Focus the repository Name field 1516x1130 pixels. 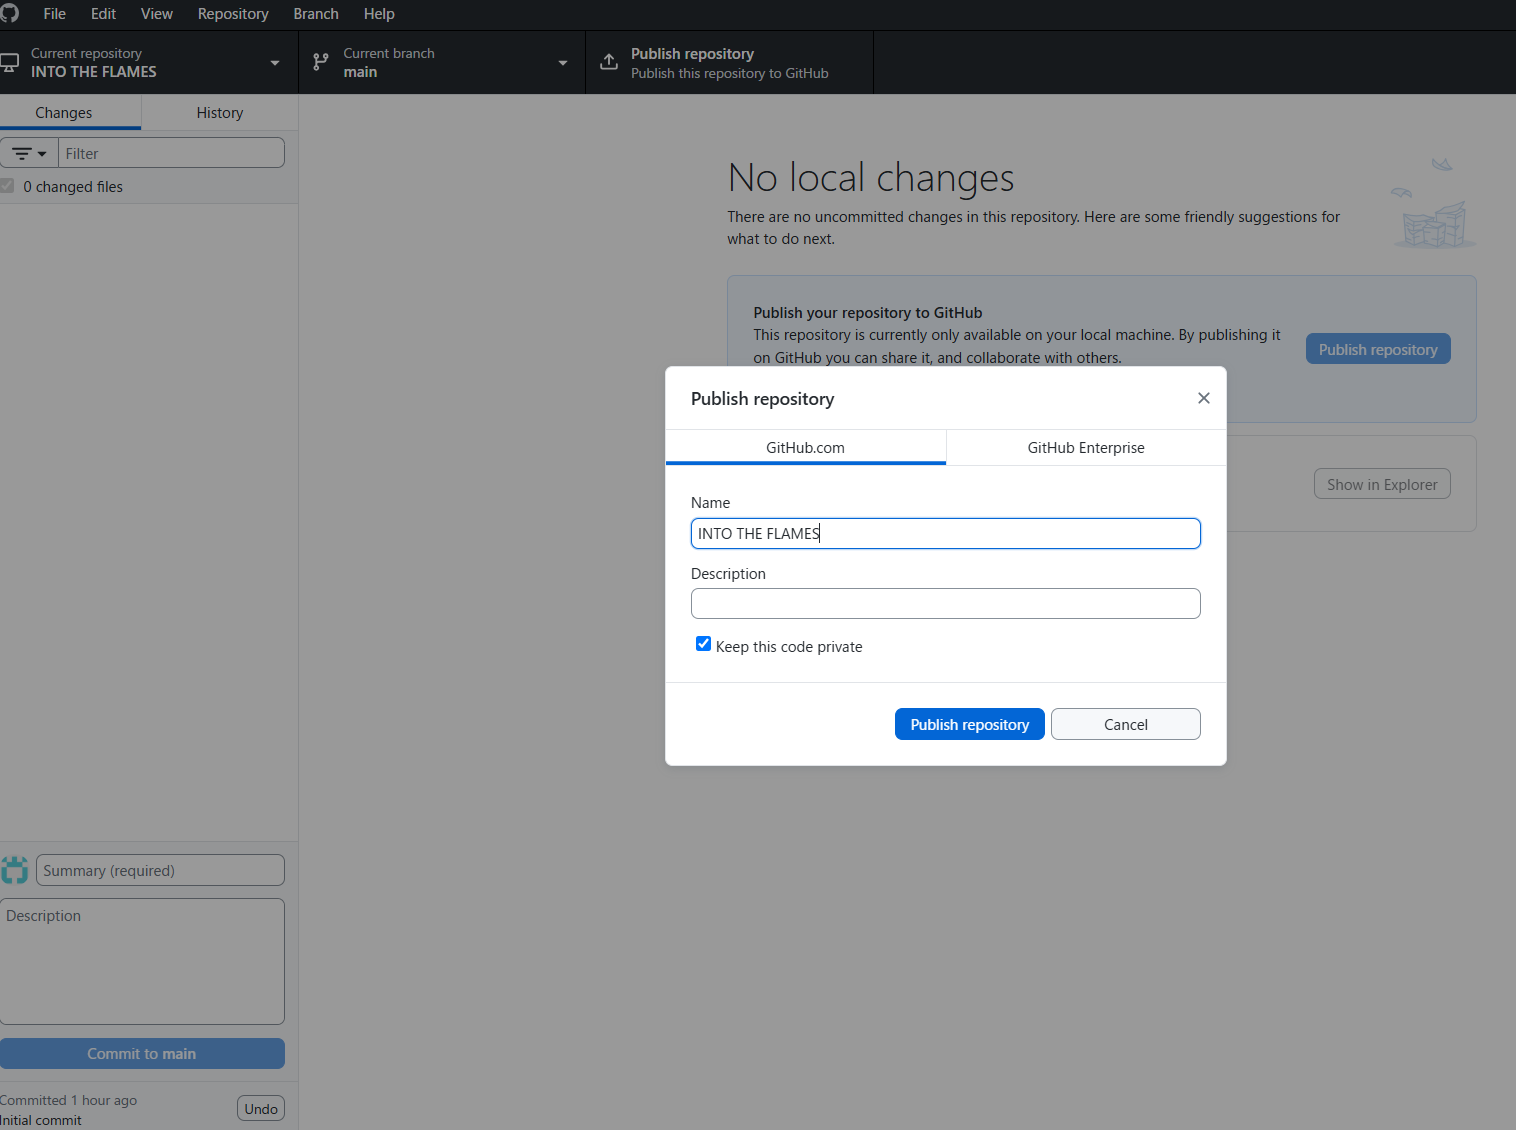[x=946, y=533]
